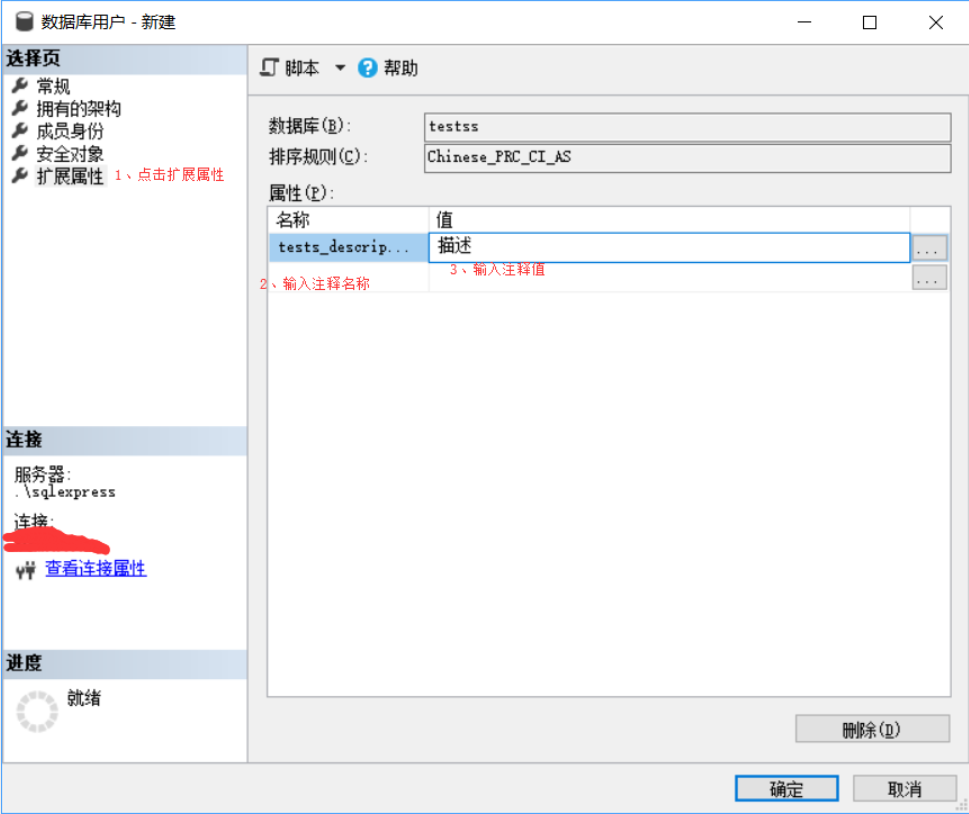Open the ellipsis editor for tests_descrip value
The height and width of the screenshot is (814, 969).
click(929, 246)
